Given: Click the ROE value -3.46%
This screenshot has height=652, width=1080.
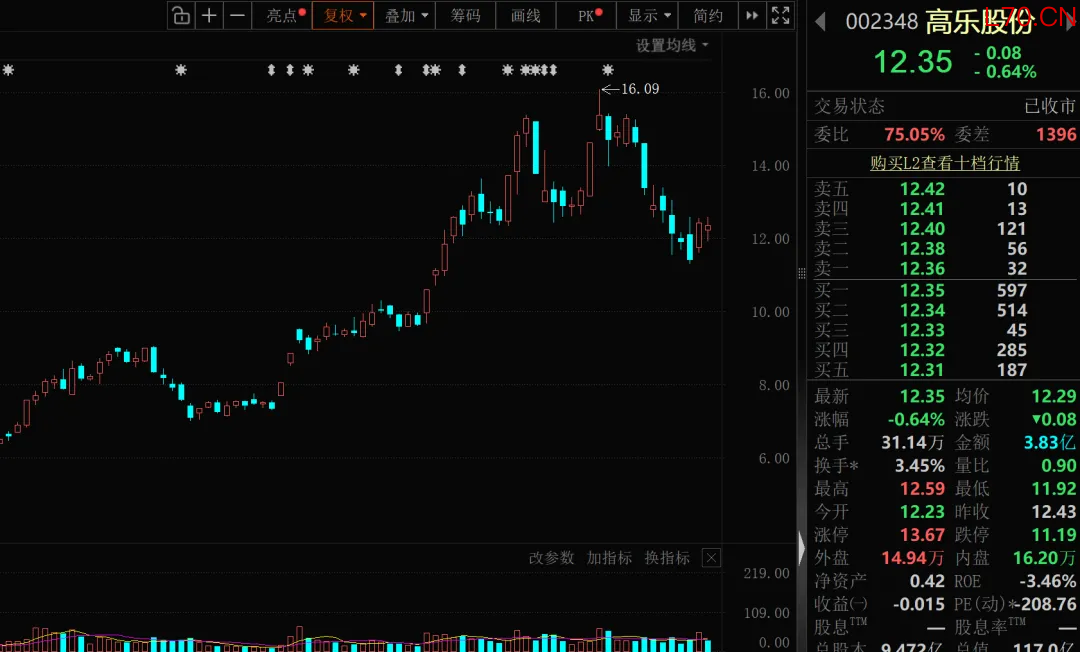Looking at the screenshot, I should point(1047,581).
